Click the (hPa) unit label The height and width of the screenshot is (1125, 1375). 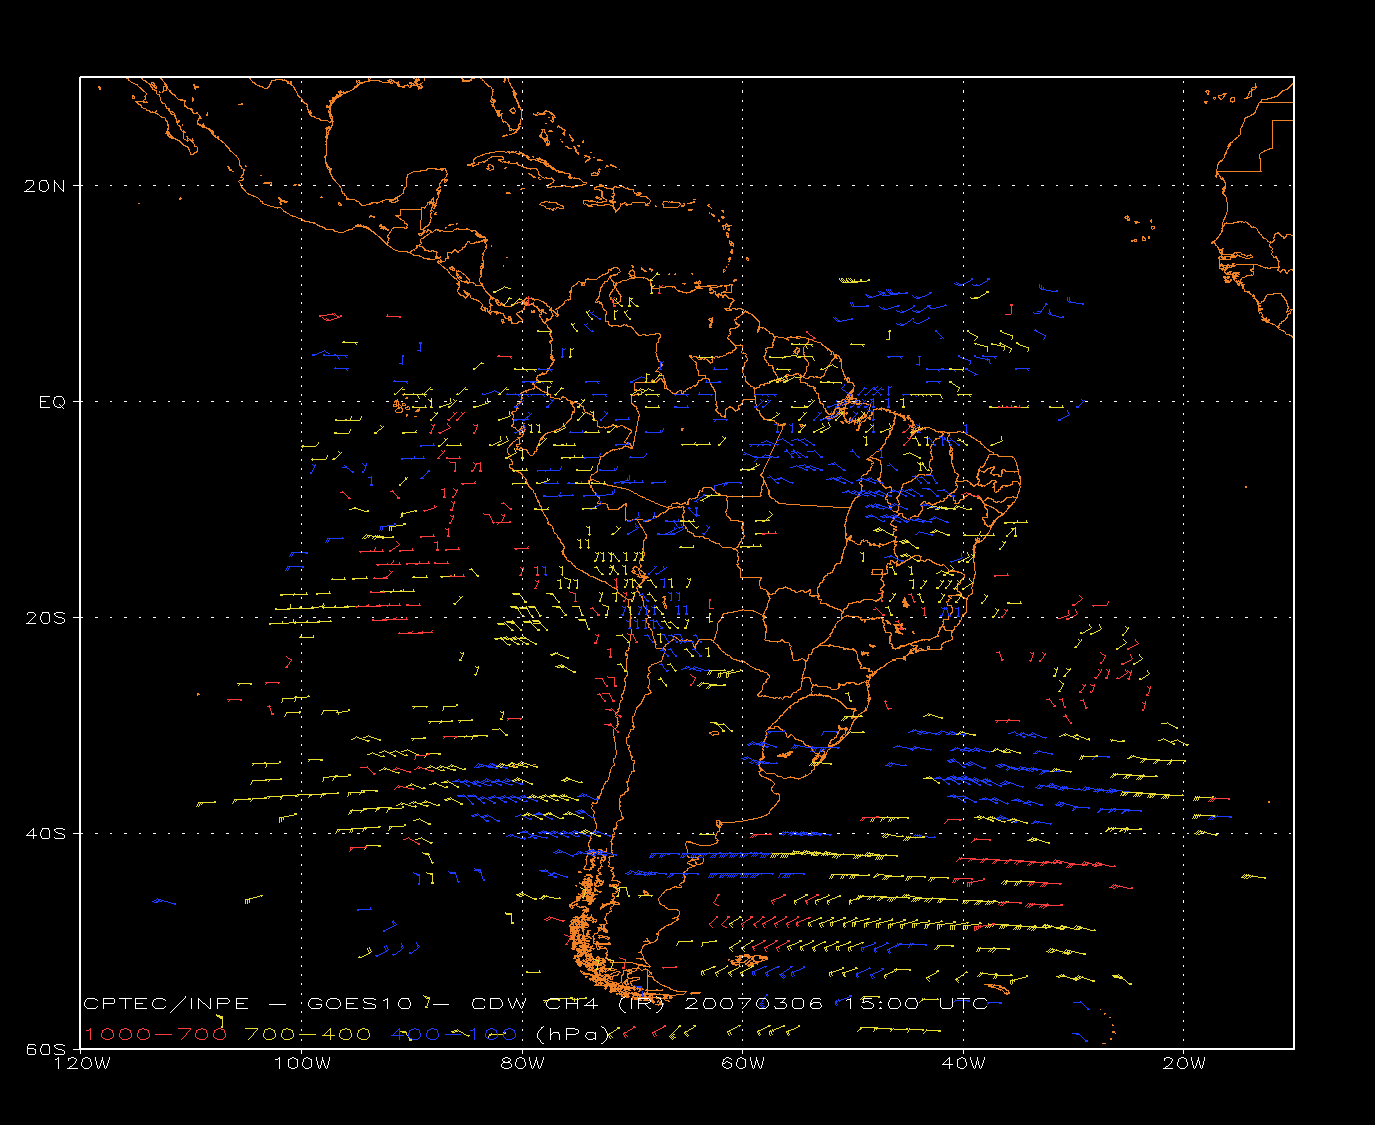(x=573, y=1034)
